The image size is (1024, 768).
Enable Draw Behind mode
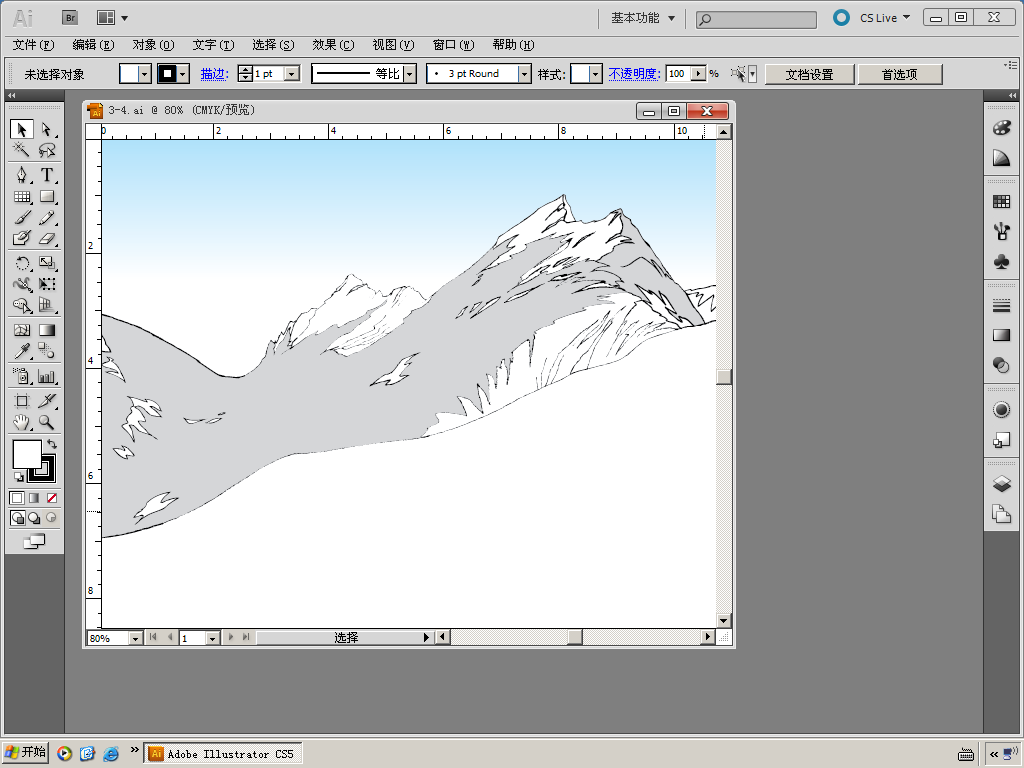pyautogui.click(x=34, y=519)
